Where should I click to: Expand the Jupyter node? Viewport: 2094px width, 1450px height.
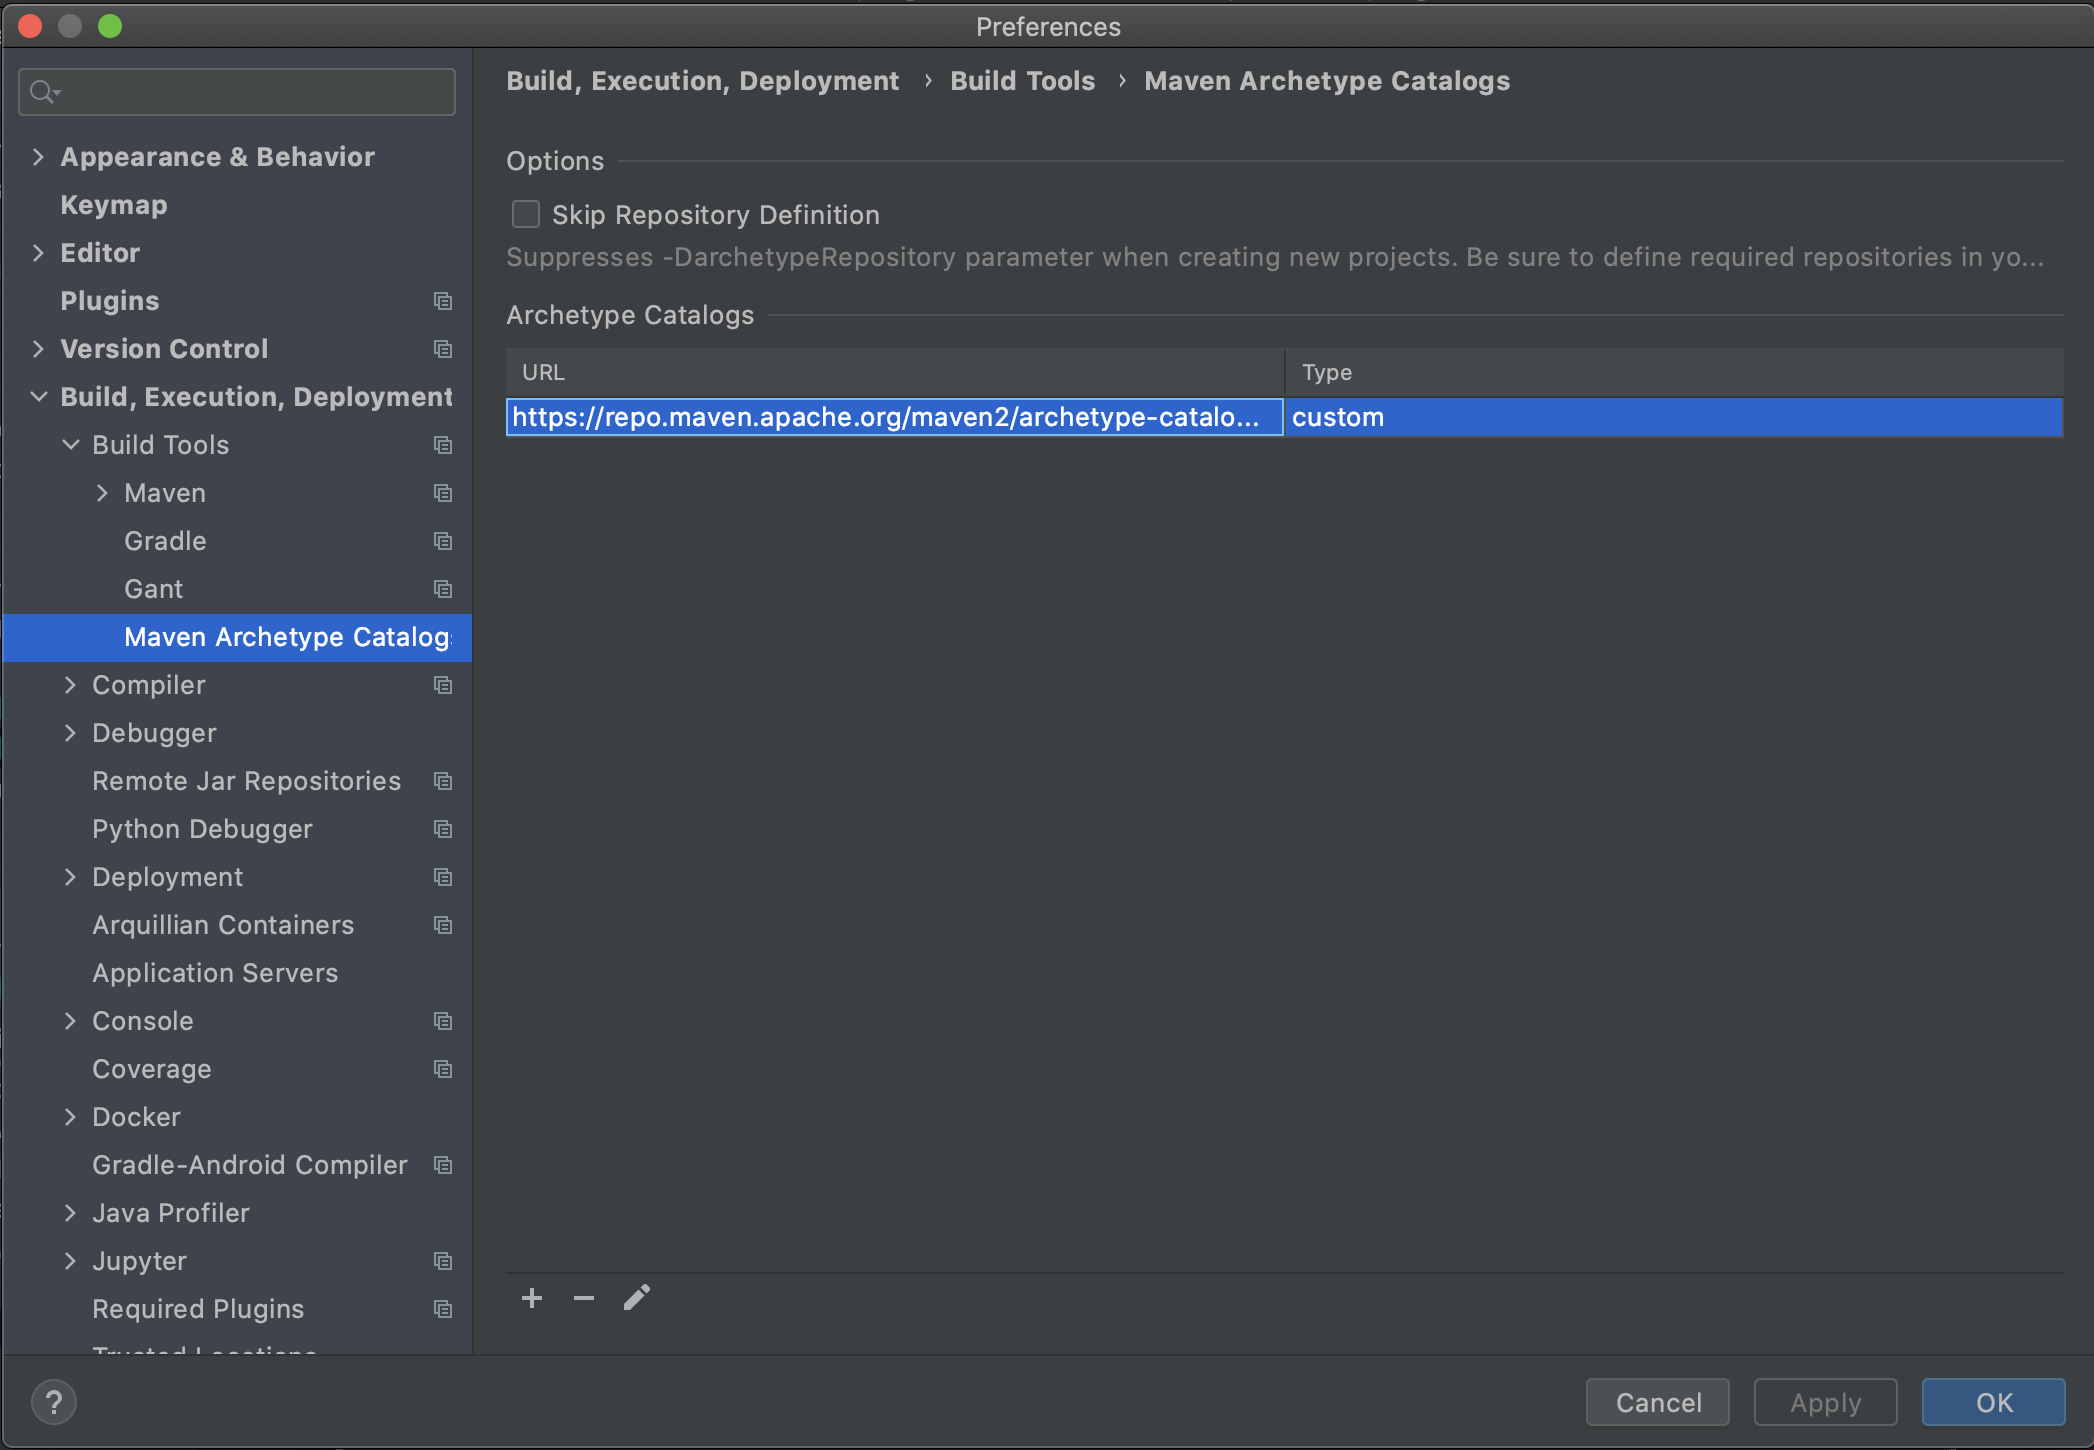coord(70,1261)
